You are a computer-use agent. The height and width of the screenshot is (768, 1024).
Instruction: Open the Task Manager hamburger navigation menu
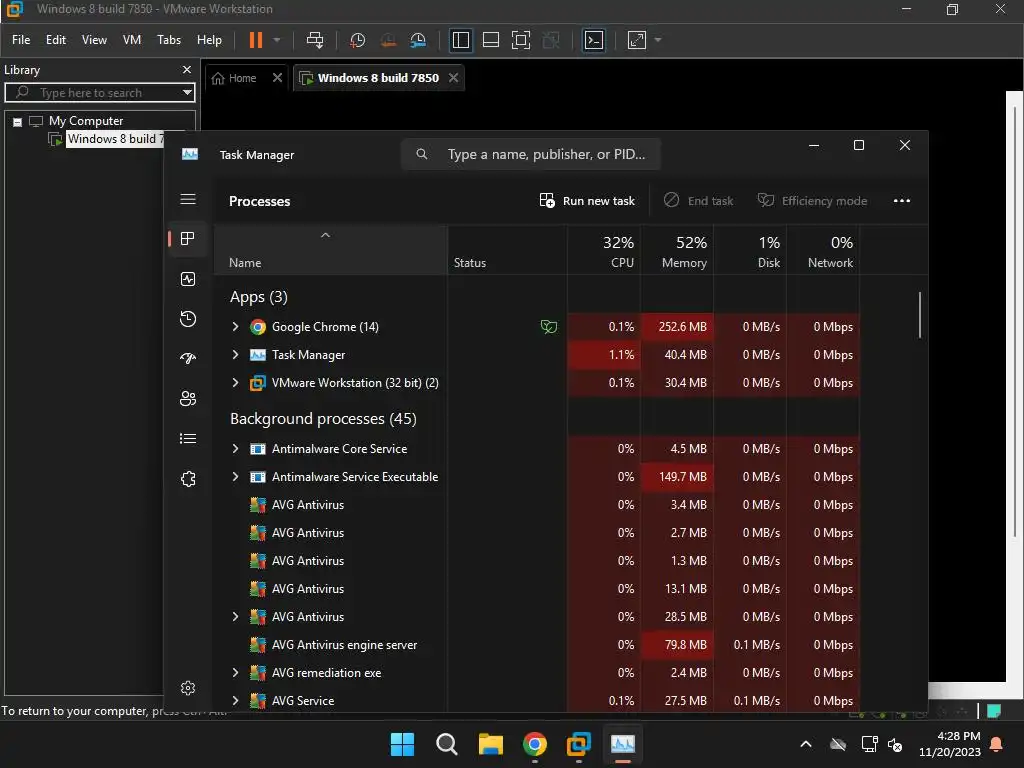(188, 199)
